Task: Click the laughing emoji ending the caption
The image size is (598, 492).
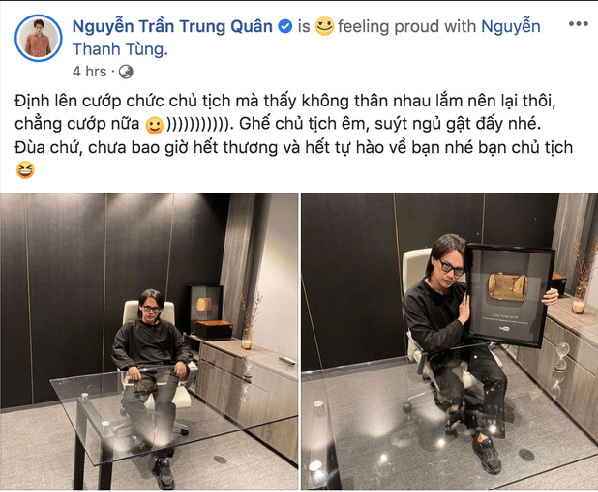Action: pos(25,170)
